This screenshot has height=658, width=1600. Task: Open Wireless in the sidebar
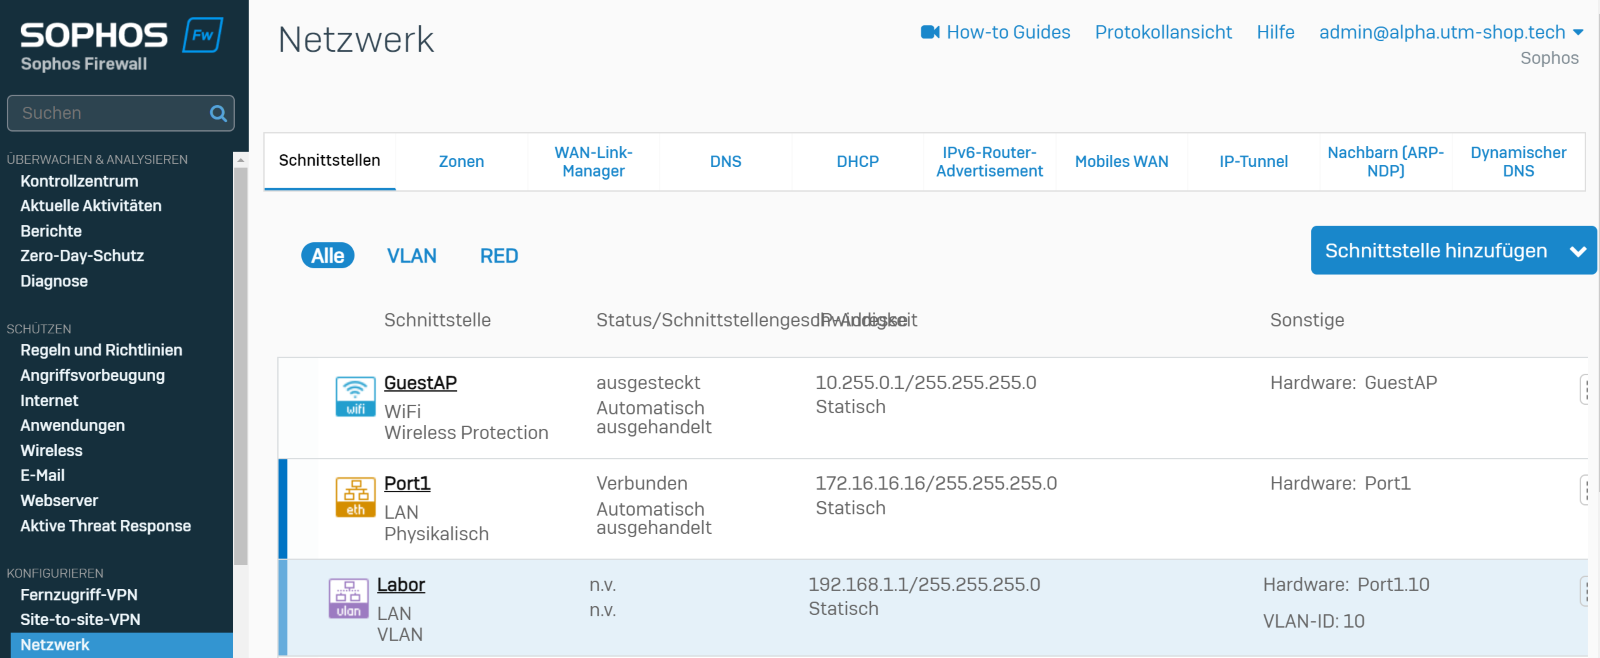(52, 450)
